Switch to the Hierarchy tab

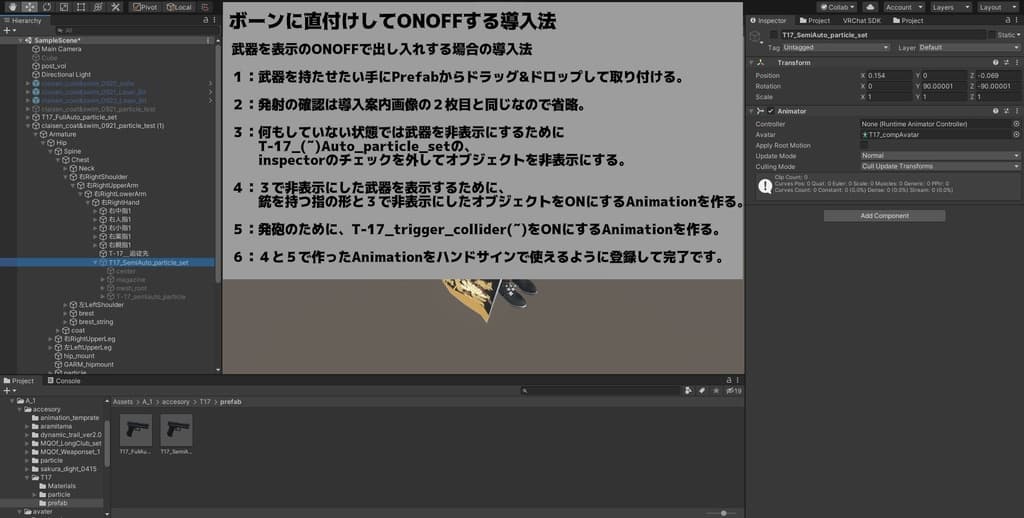coord(23,20)
